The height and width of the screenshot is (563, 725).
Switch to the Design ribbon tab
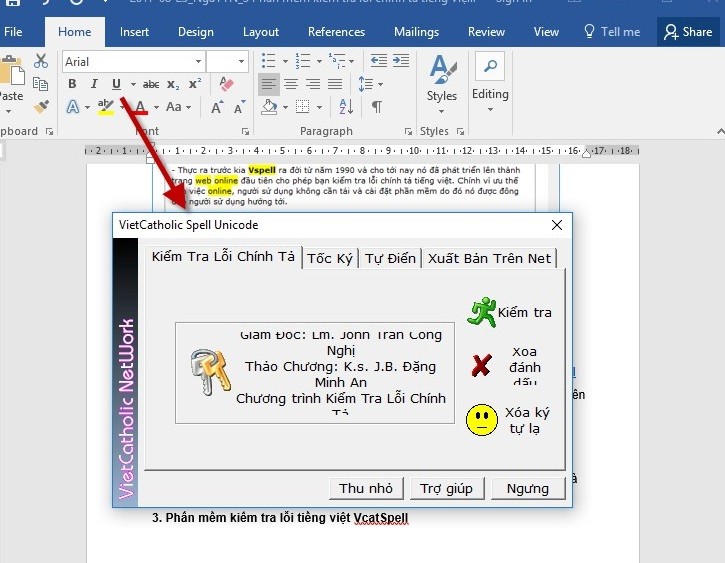[196, 32]
